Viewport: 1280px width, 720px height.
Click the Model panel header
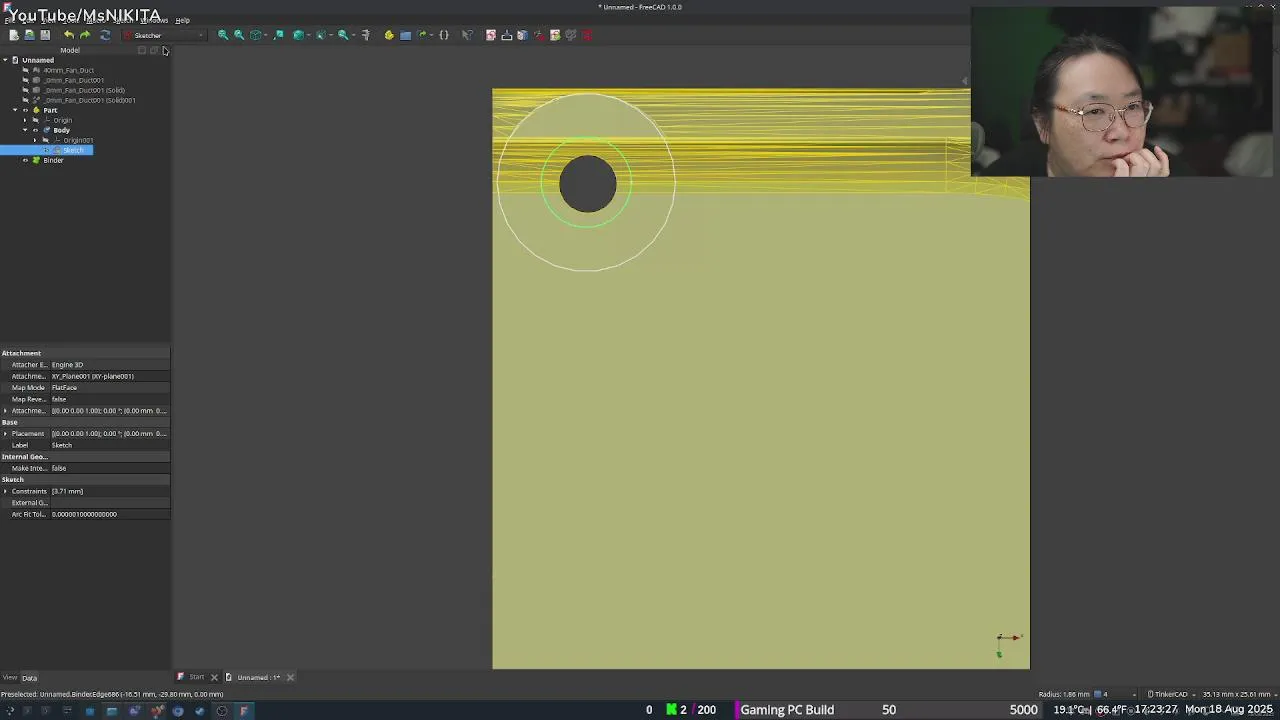point(70,50)
